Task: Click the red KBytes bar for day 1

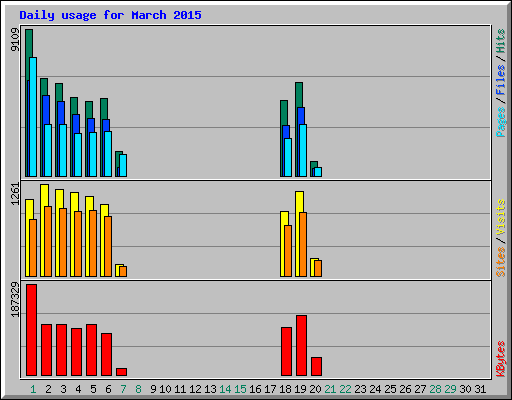Action: click(31, 330)
